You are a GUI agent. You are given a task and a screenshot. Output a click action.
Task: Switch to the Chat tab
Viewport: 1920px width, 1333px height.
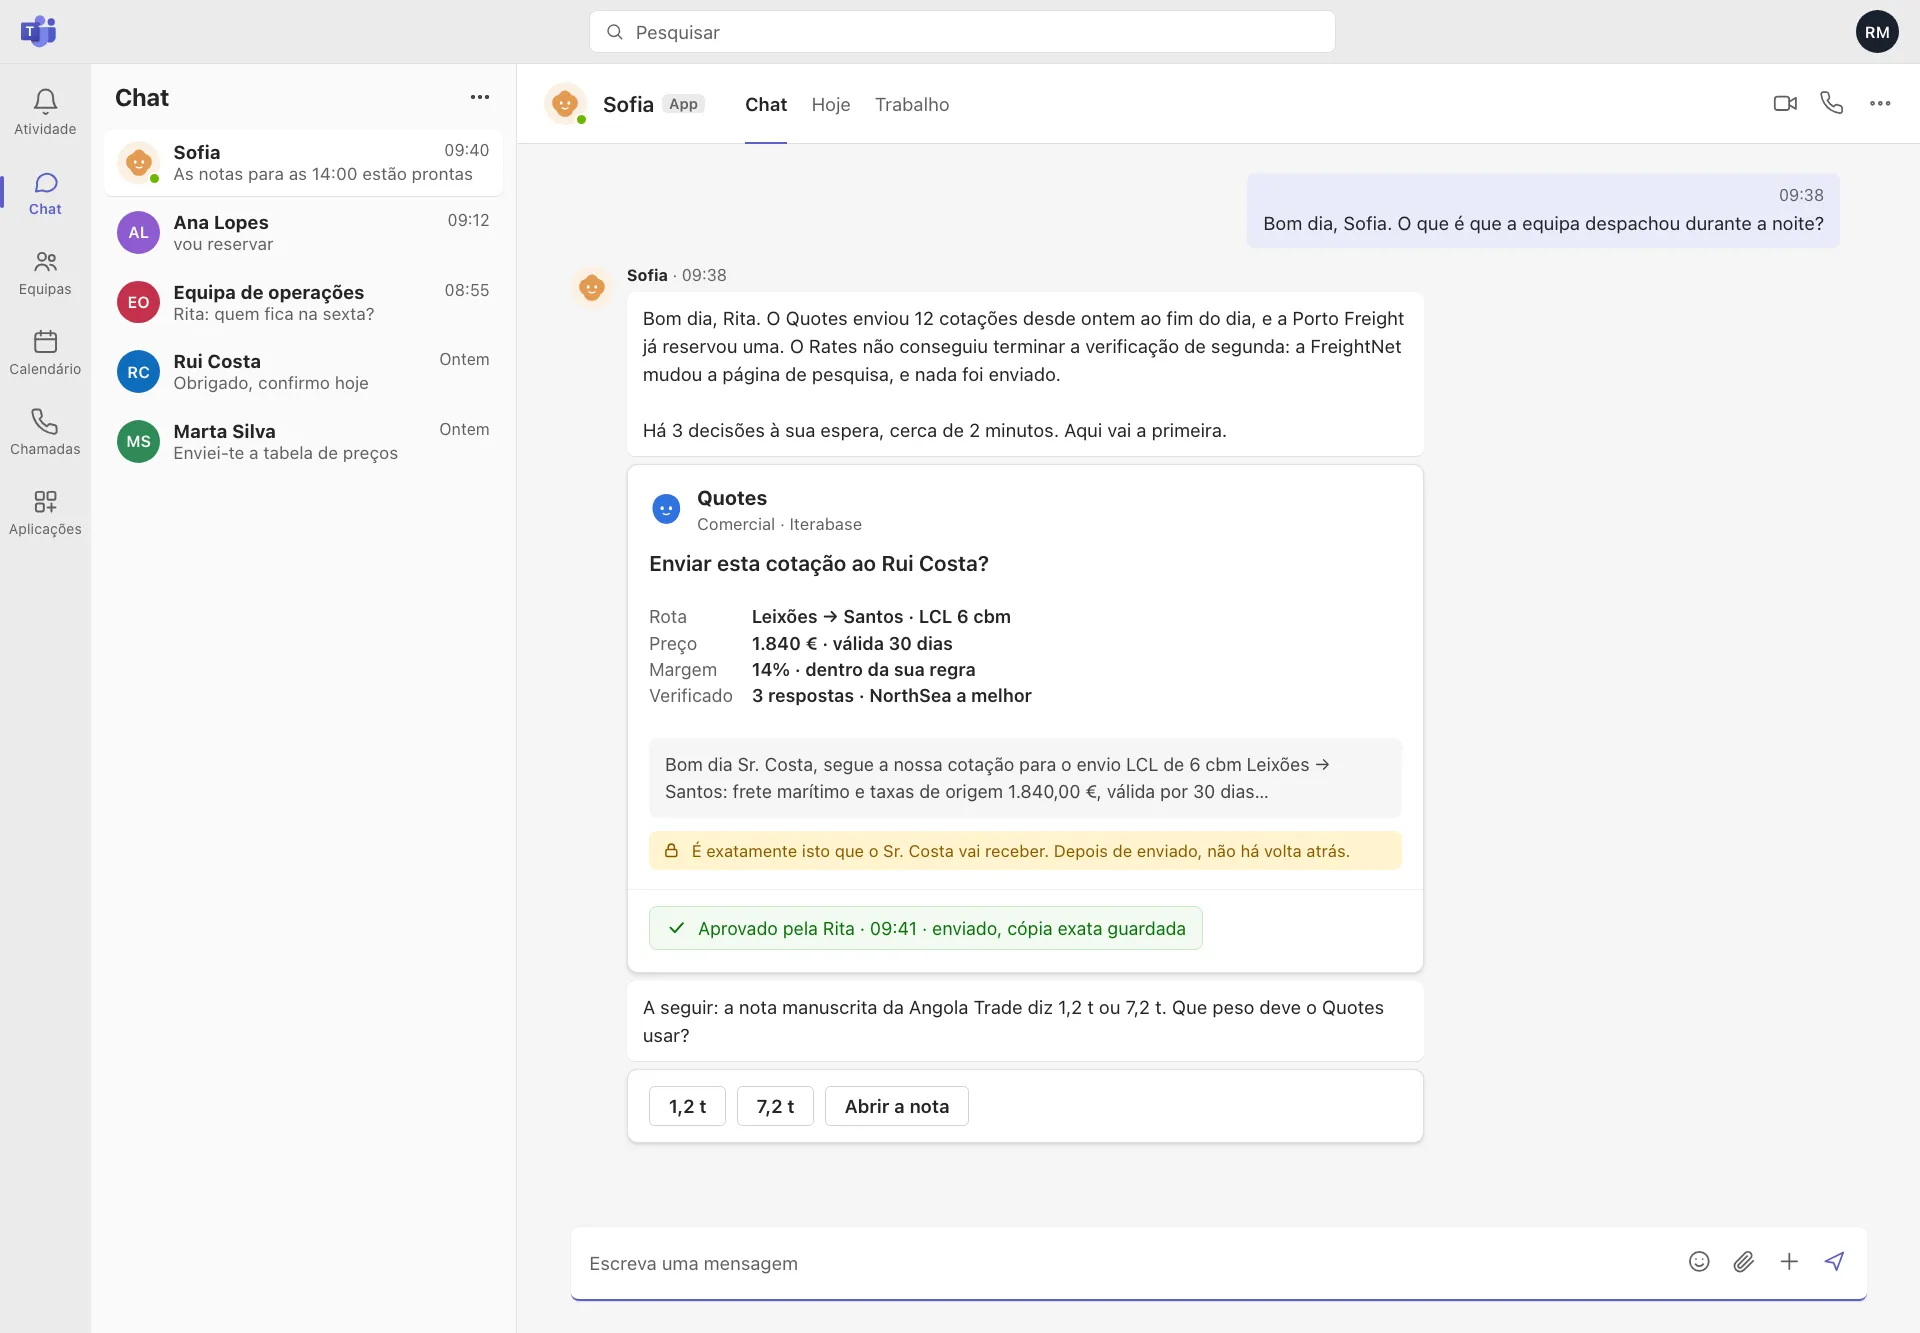coord(766,104)
